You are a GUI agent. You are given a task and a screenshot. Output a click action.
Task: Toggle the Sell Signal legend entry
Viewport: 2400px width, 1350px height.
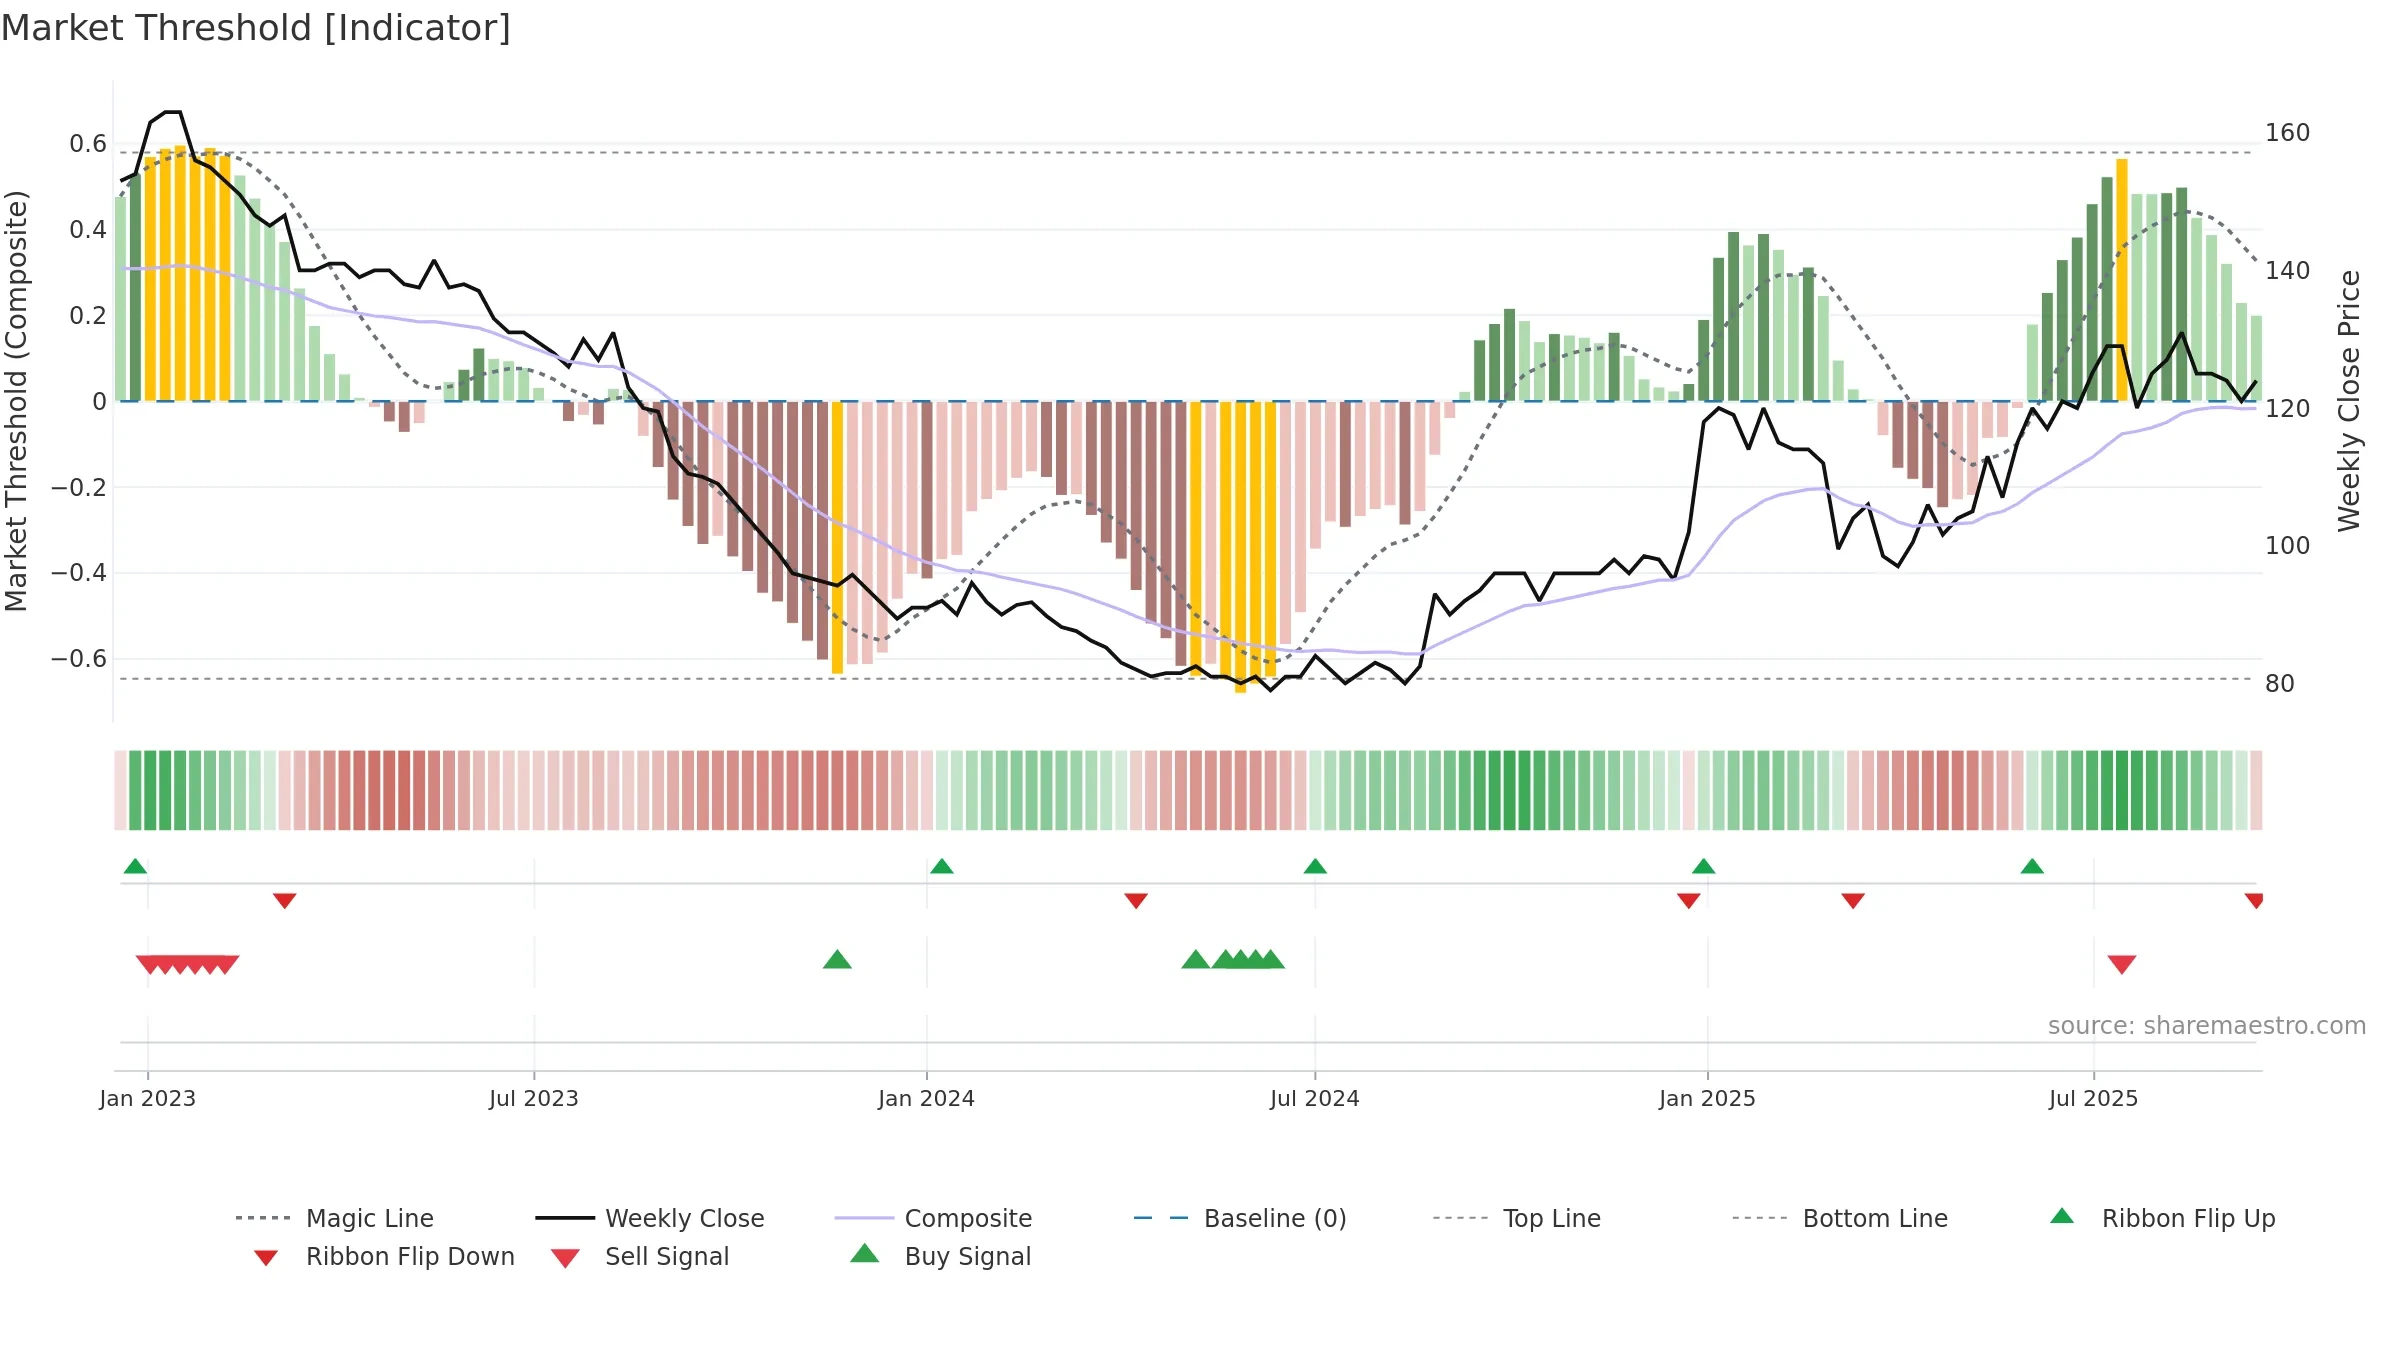[x=640, y=1256]
